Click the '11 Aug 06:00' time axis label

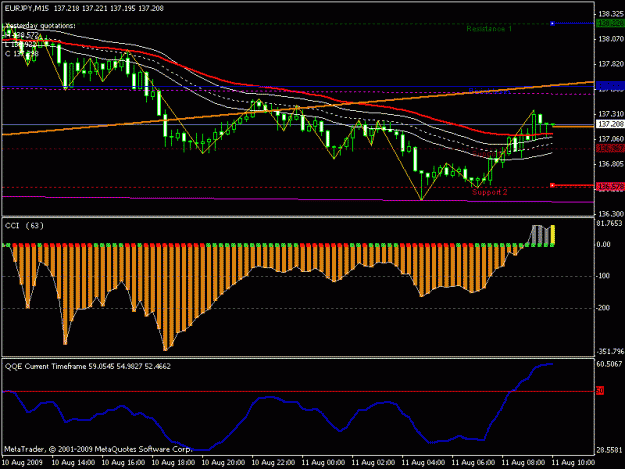click(473, 463)
